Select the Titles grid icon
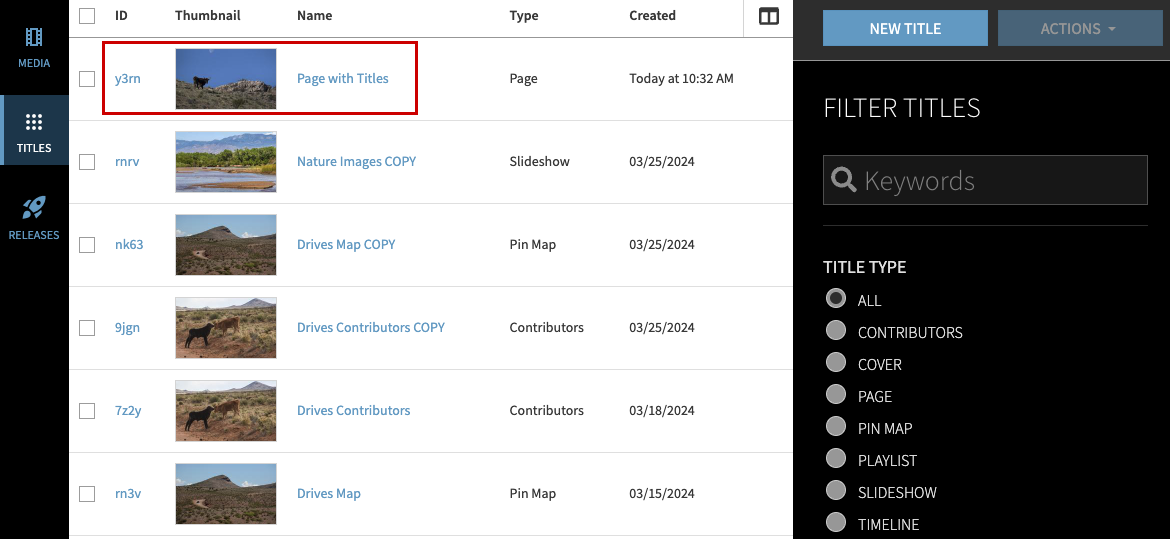This screenshot has height=539, width=1170. click(34, 123)
